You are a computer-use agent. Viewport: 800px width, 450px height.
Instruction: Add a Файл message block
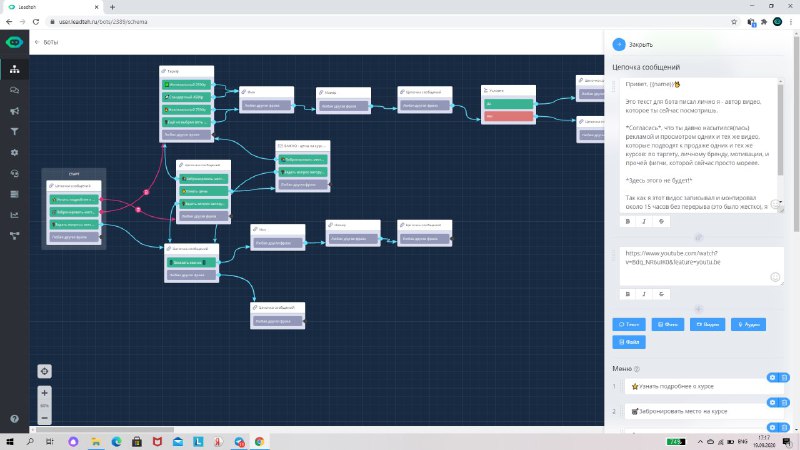(629, 342)
